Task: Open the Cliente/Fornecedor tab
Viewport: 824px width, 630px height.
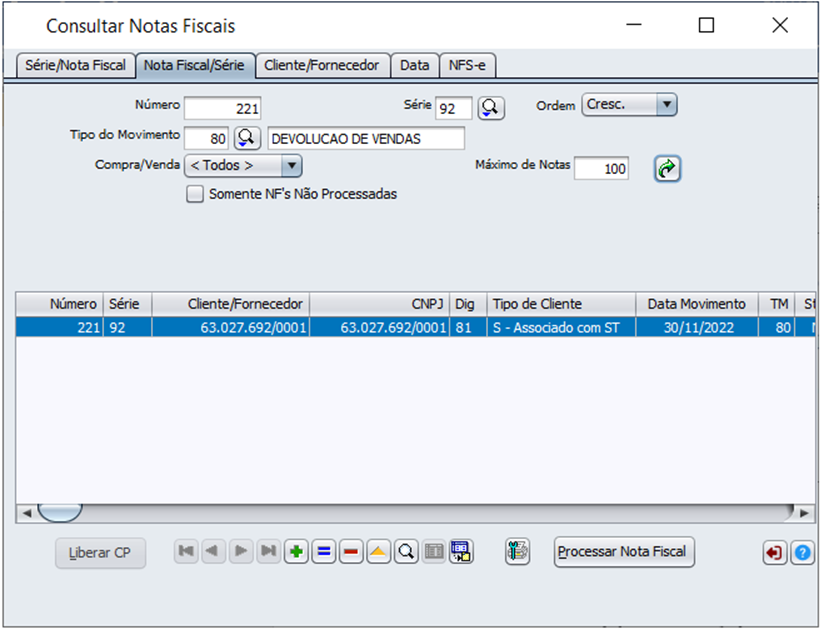Action: click(322, 66)
